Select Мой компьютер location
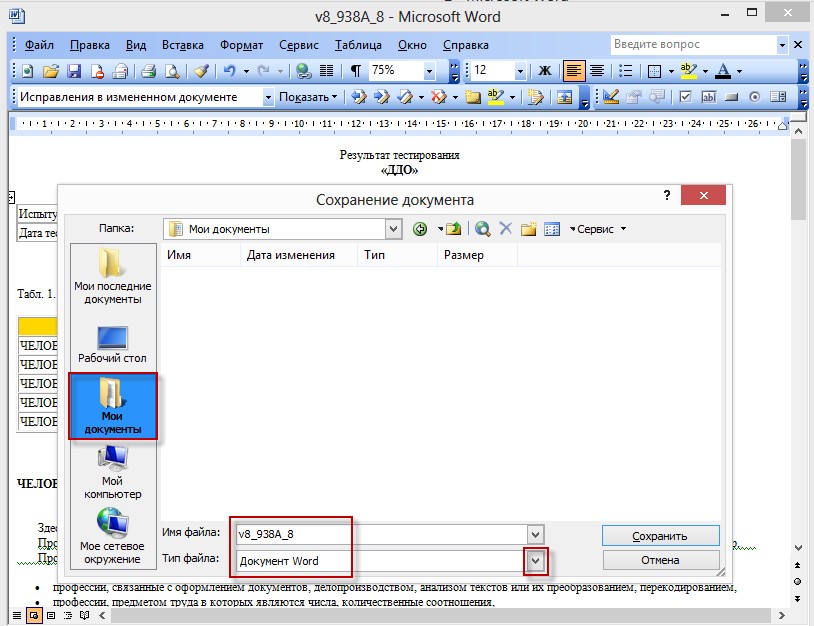Viewport: 814px width, 626px height. pos(113,472)
